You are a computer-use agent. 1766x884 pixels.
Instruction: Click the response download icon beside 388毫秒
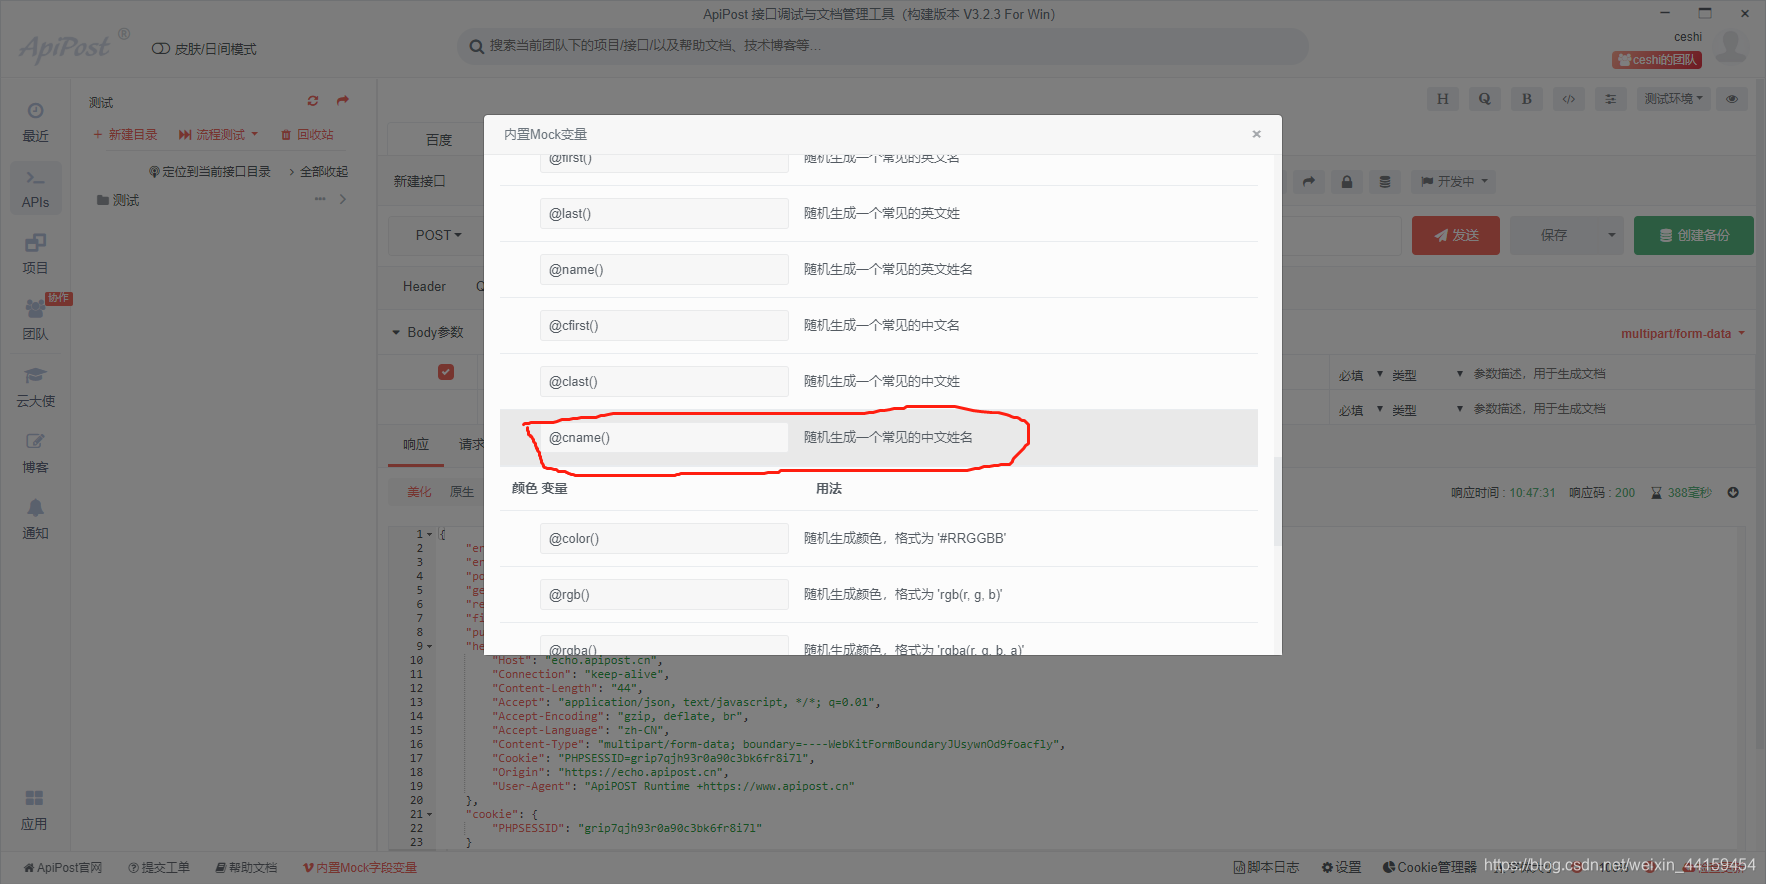click(x=1733, y=492)
